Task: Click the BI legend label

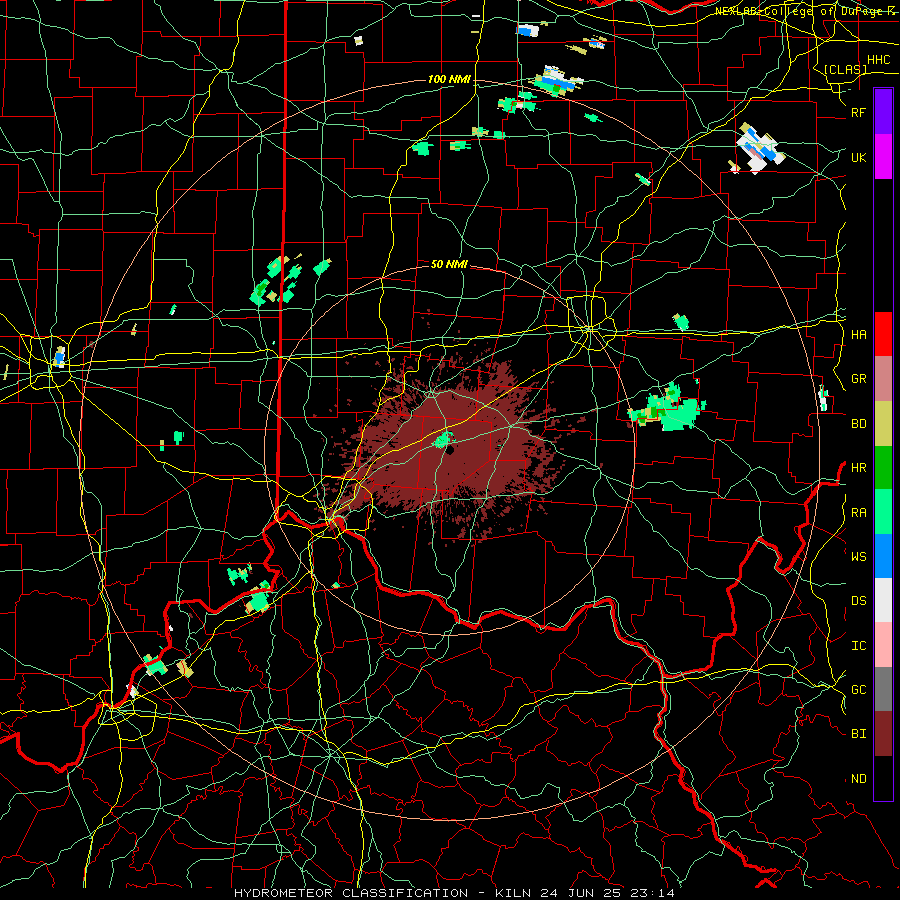Action: coord(858,734)
